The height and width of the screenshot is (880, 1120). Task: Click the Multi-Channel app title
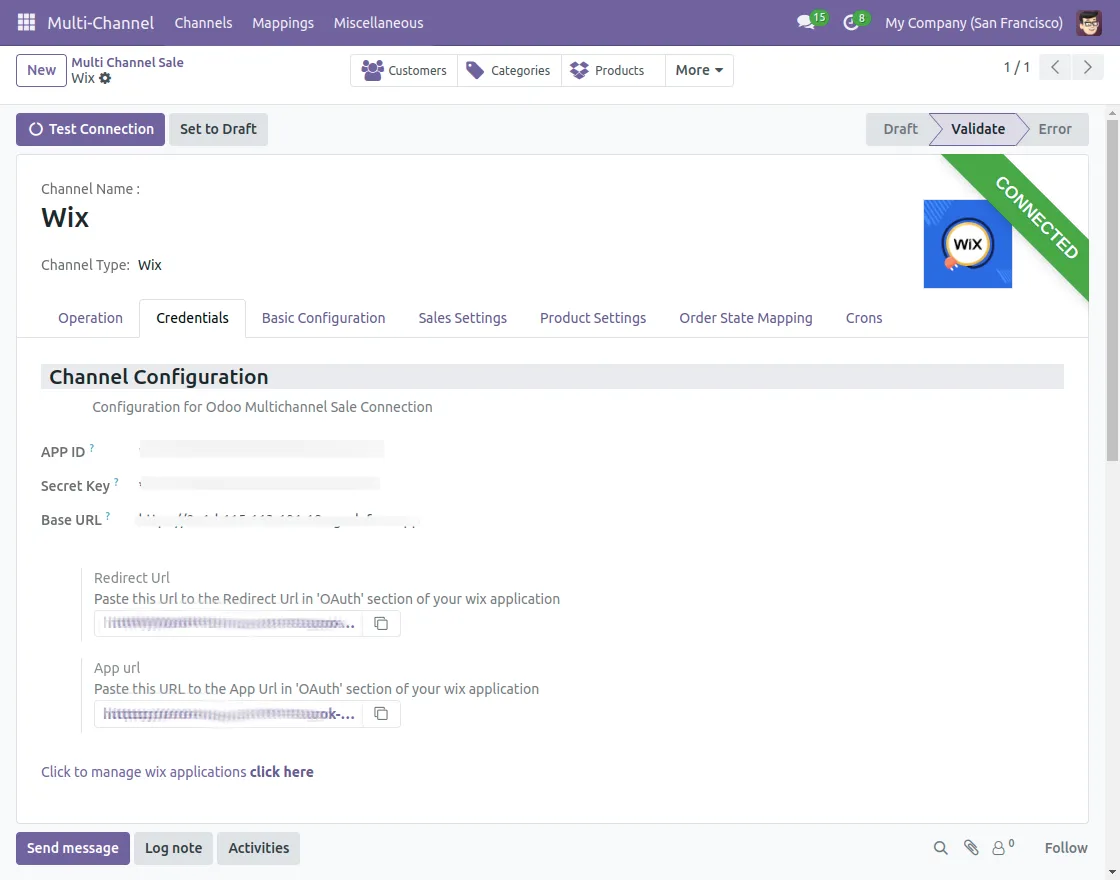point(101,23)
